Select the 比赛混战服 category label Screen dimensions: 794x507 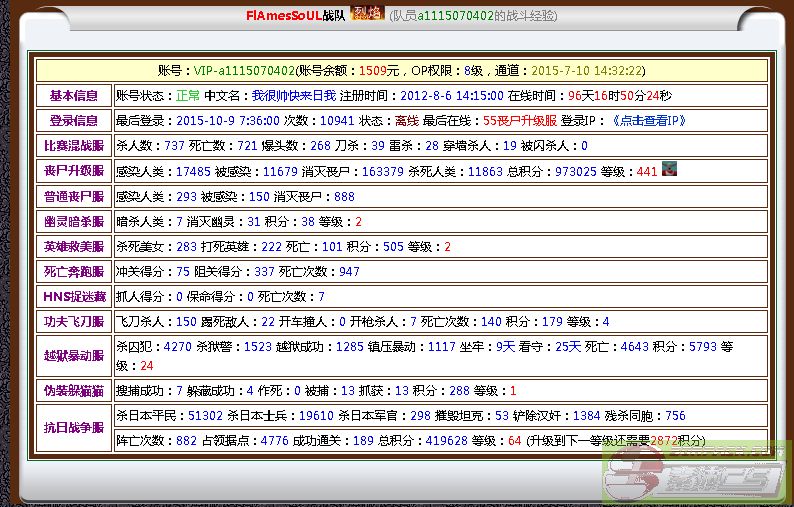(74, 146)
